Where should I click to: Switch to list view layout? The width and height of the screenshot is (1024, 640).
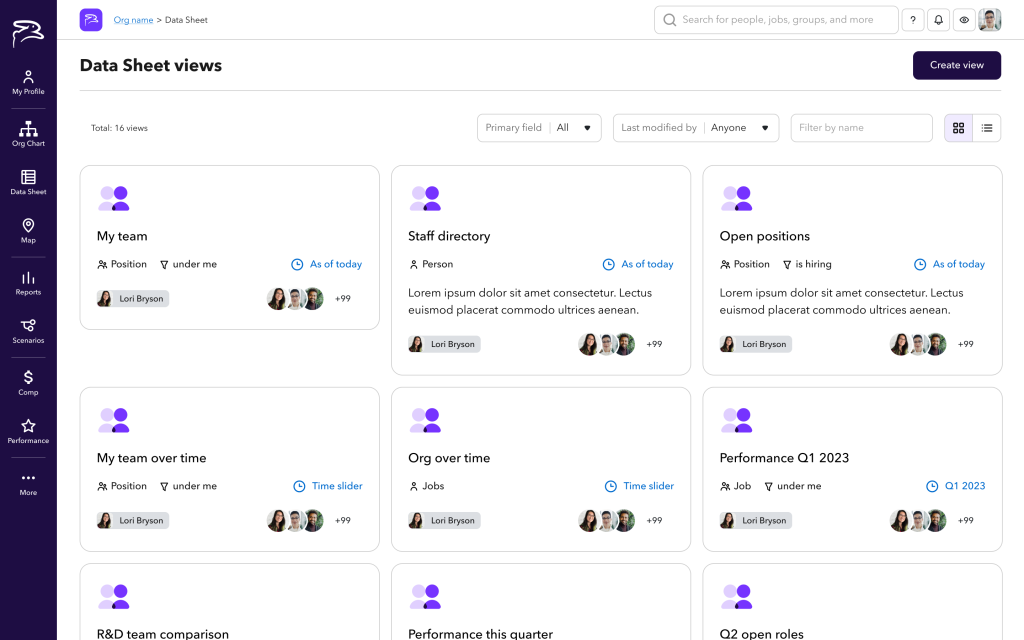pos(987,128)
